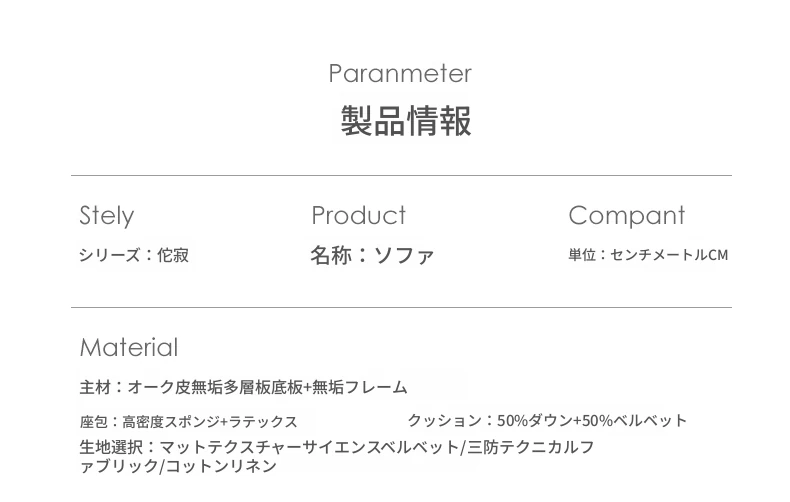The width and height of the screenshot is (790, 502).
Task: Click the 座包：高密度スポンジ+ラテックス text
Action: 188,421
